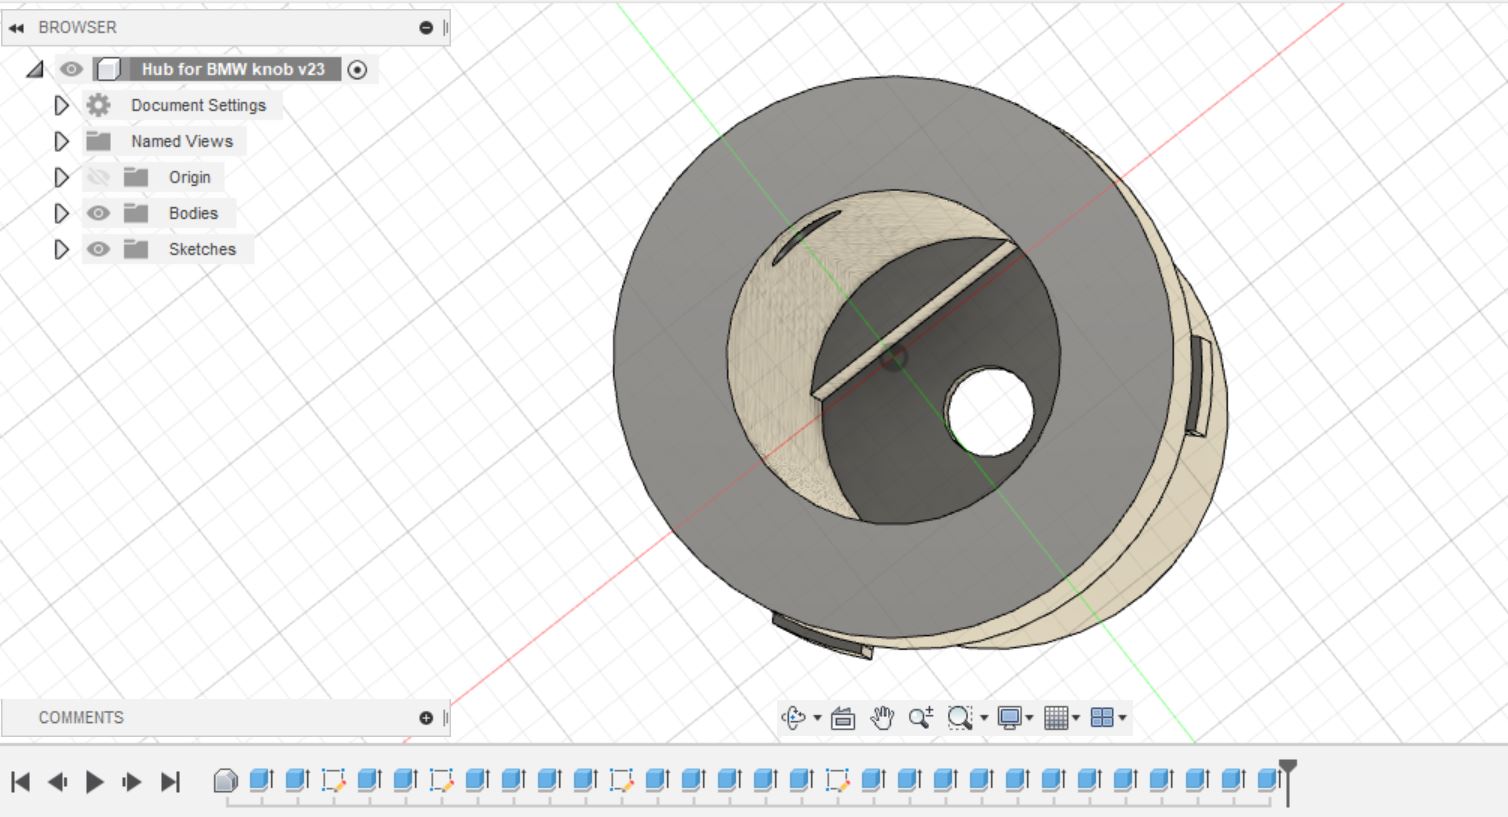The height and width of the screenshot is (817, 1508).
Task: Expand the Document Settings node
Action: [61, 105]
